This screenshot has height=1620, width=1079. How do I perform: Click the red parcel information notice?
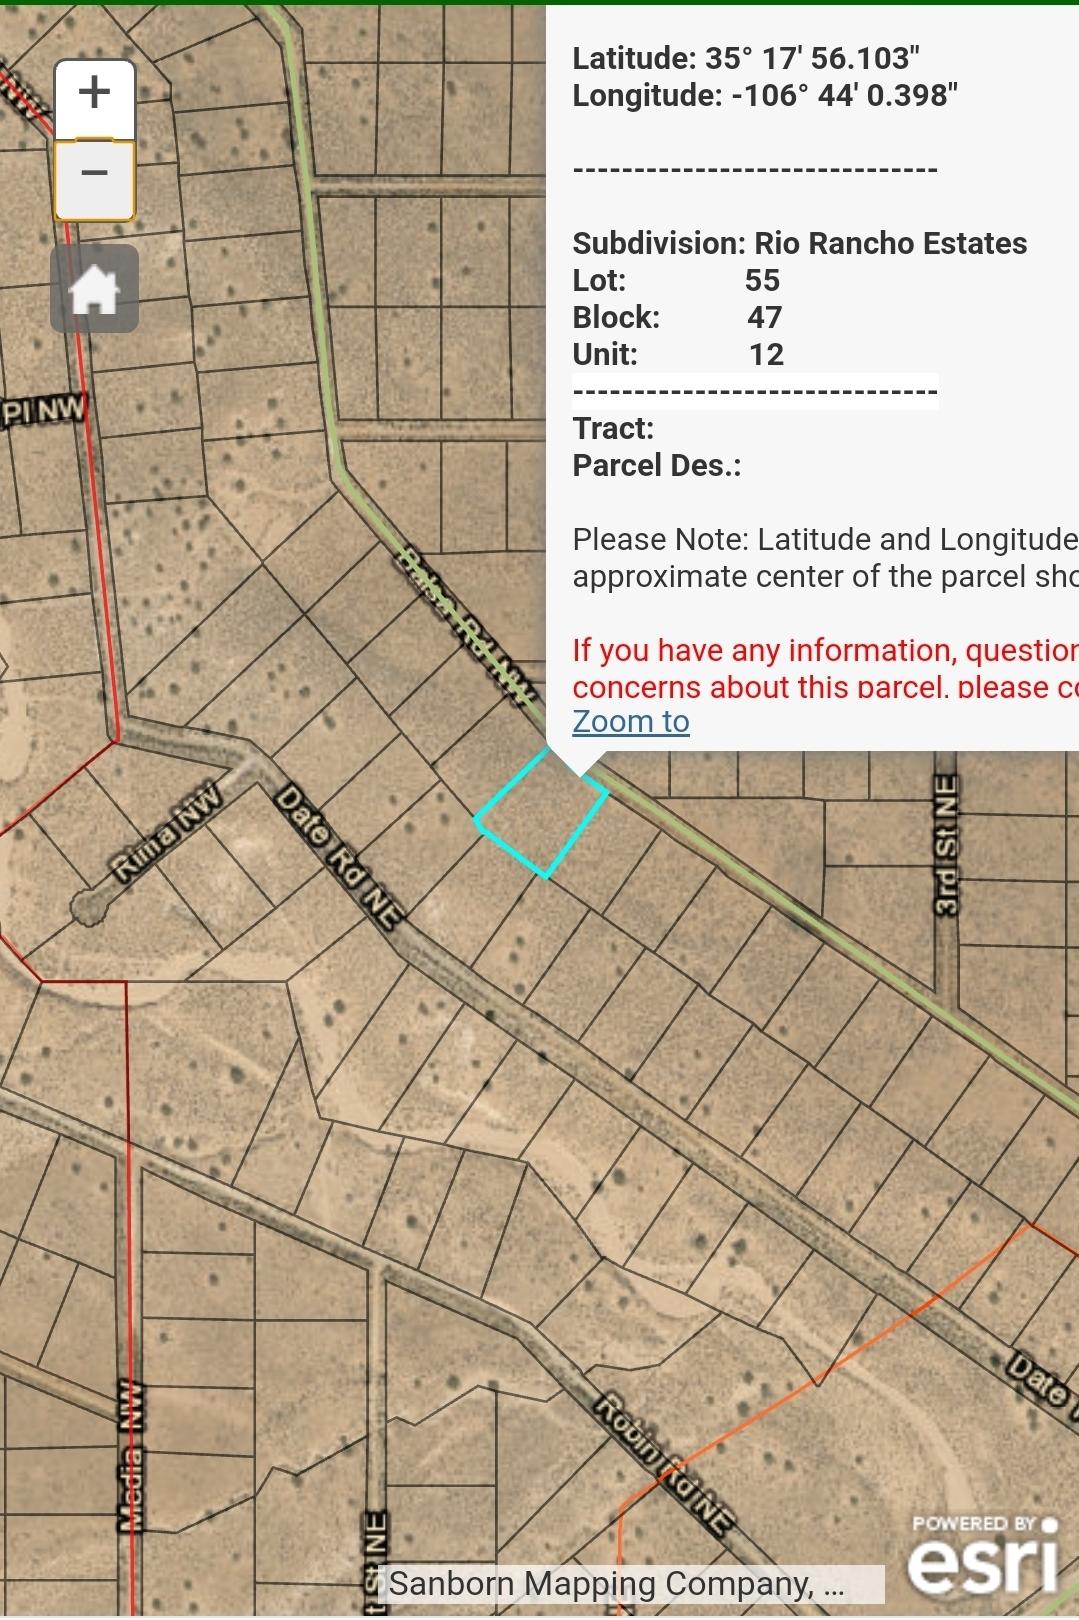click(x=824, y=668)
